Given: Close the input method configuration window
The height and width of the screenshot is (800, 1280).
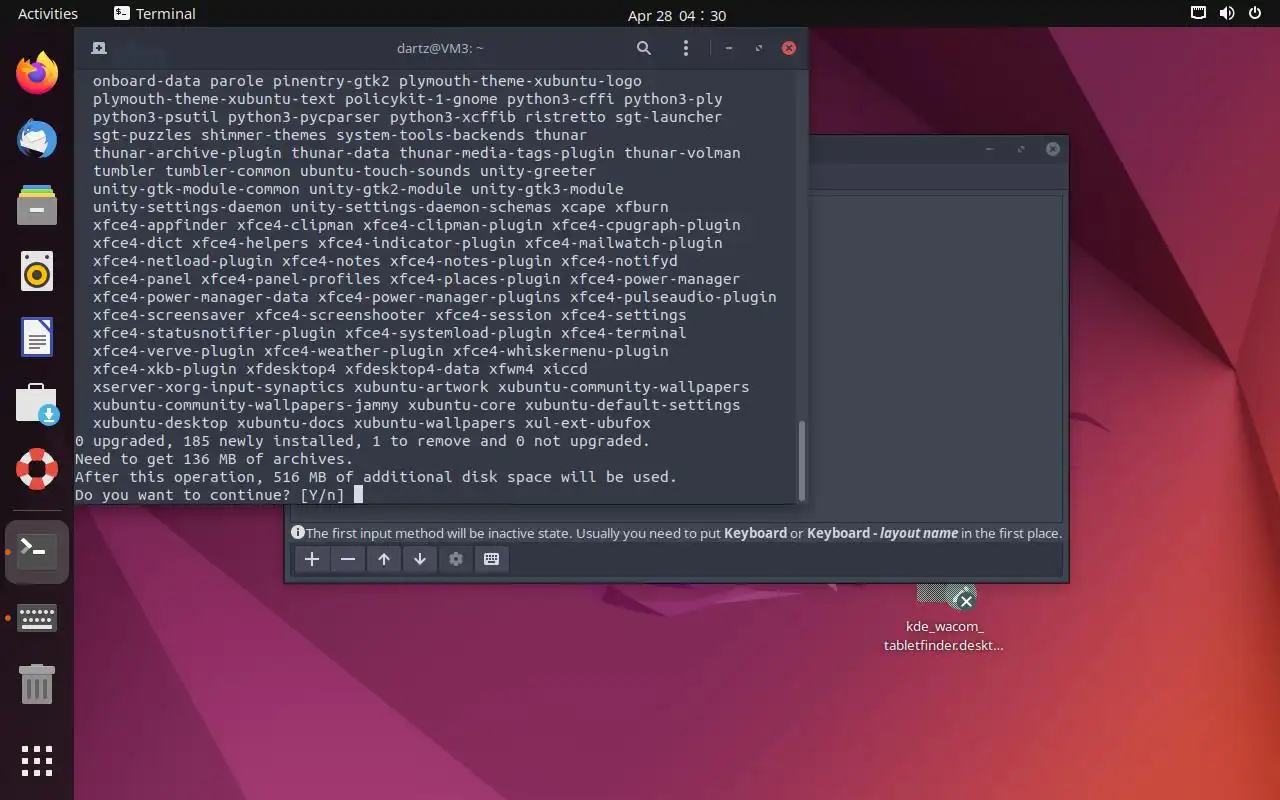Looking at the screenshot, I should tap(1053, 149).
